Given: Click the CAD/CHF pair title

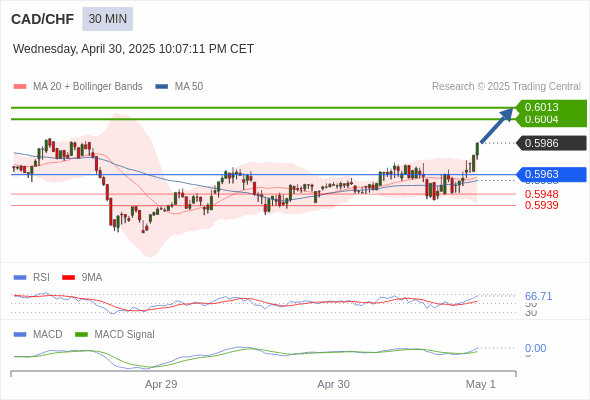Looking at the screenshot, I should [43, 19].
